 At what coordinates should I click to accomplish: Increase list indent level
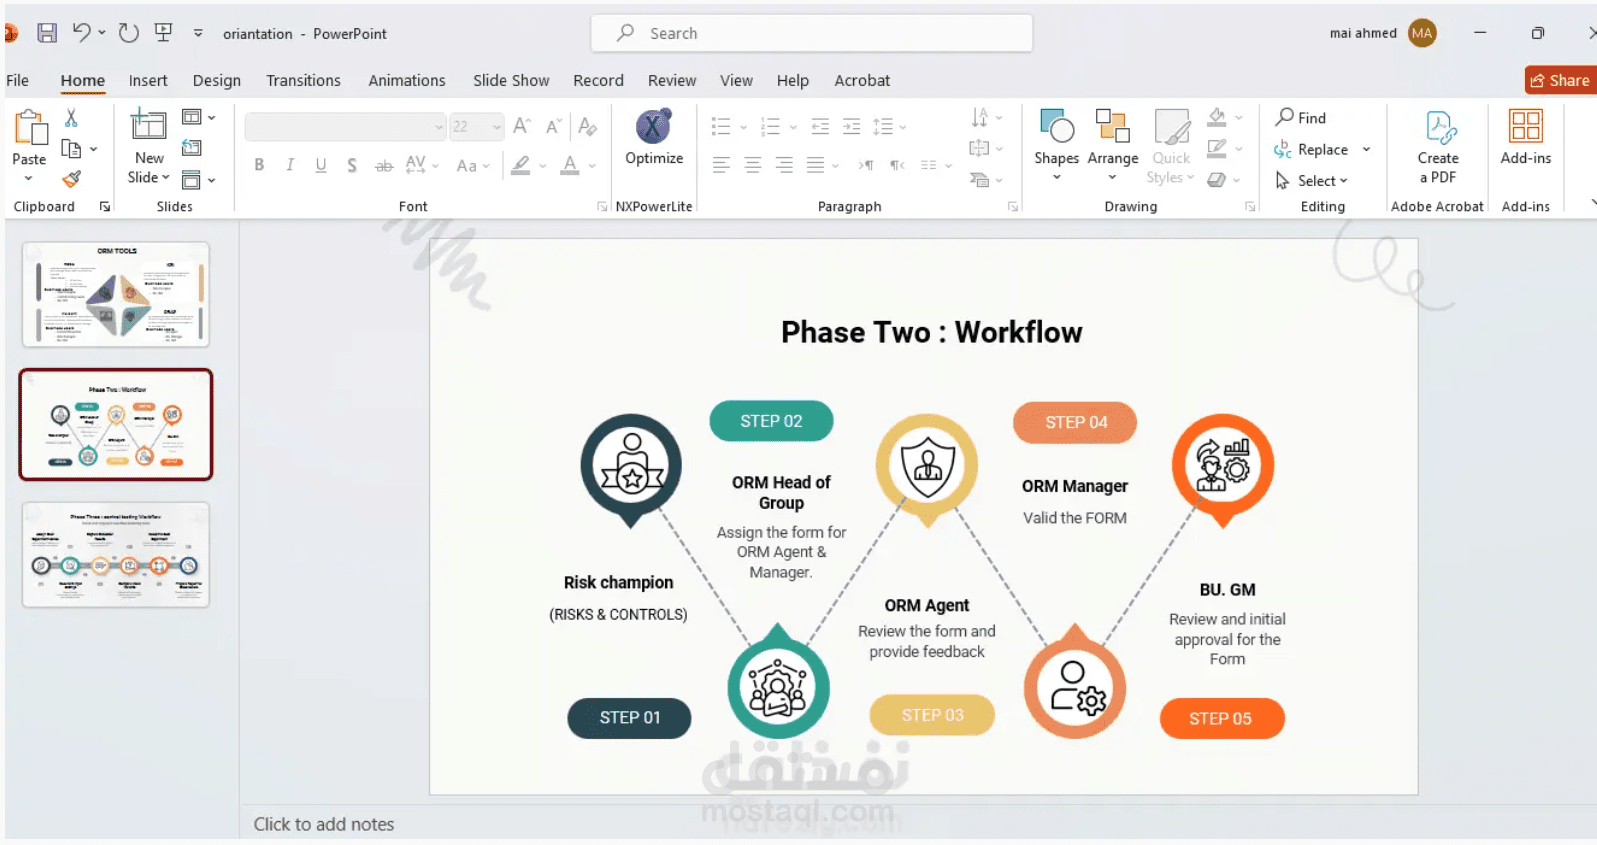(851, 126)
